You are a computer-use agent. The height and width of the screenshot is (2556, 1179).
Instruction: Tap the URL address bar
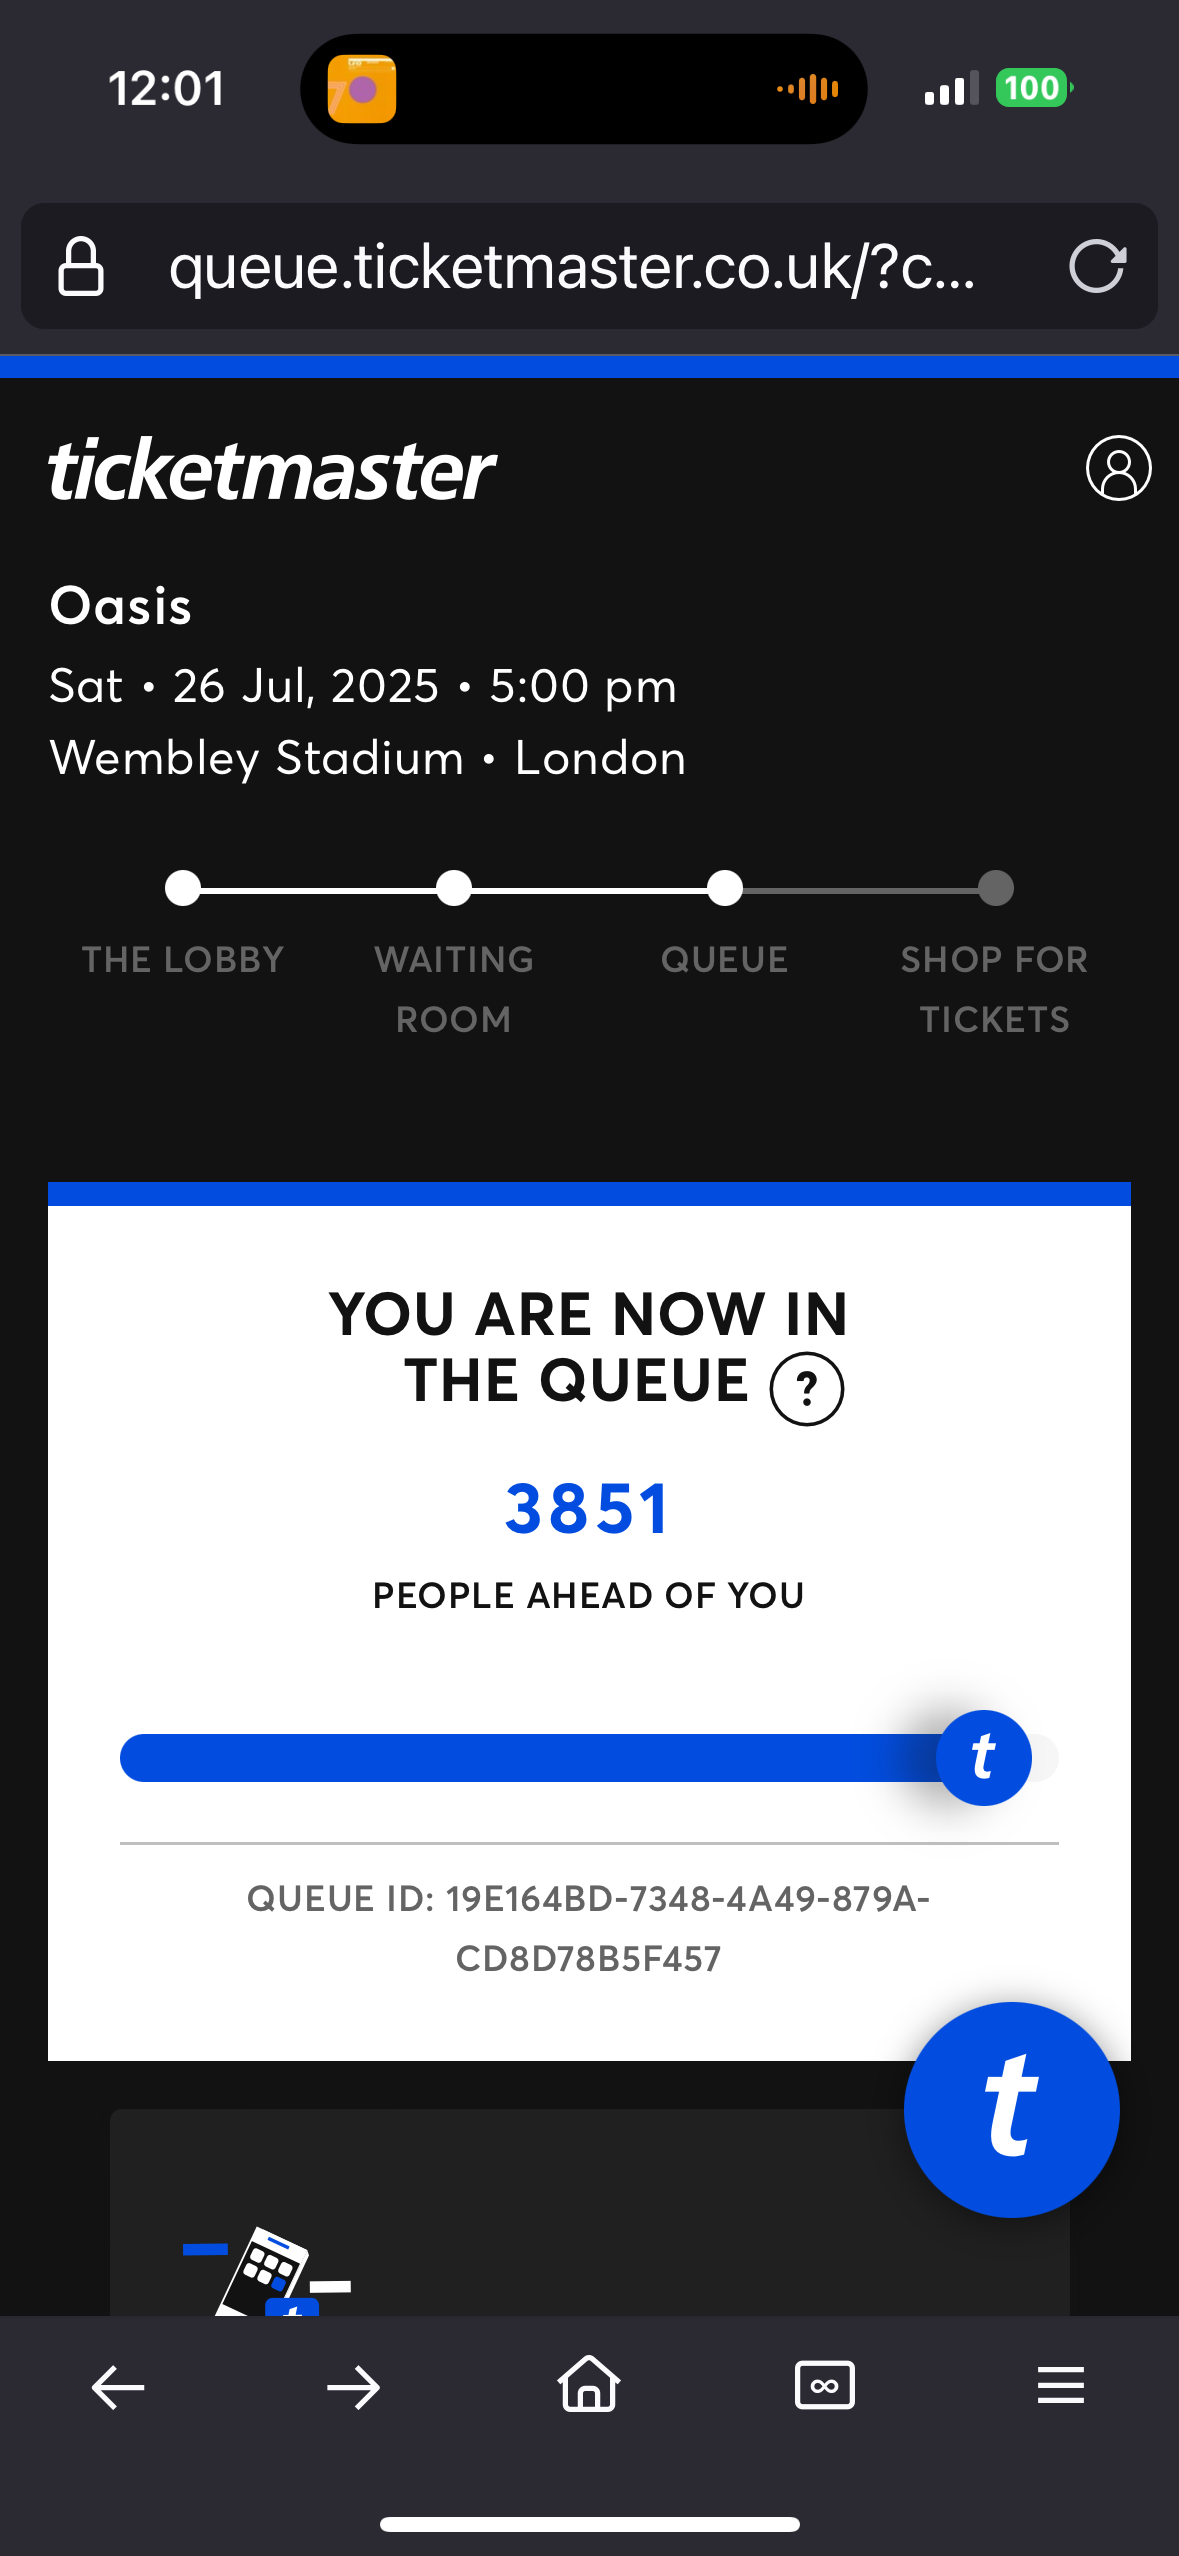[x=570, y=267]
